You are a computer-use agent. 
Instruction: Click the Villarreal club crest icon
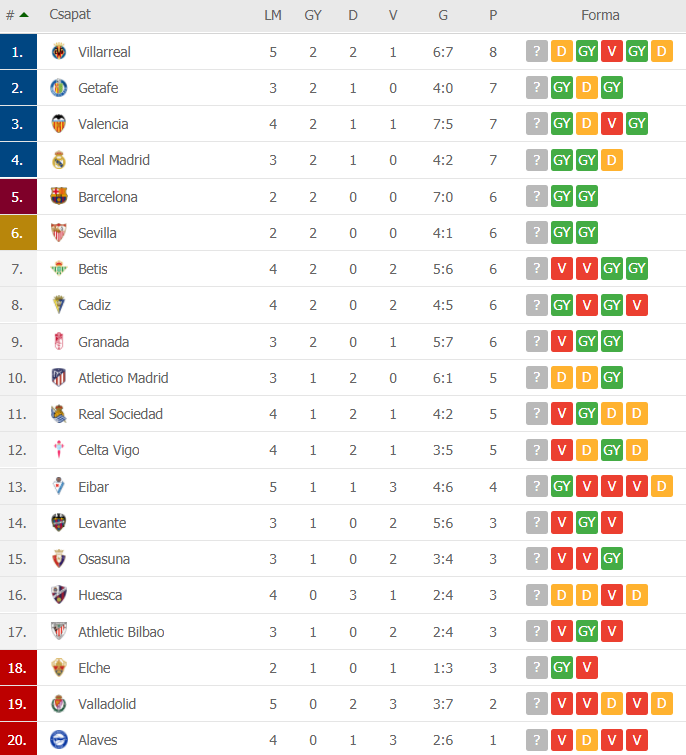coord(59,52)
